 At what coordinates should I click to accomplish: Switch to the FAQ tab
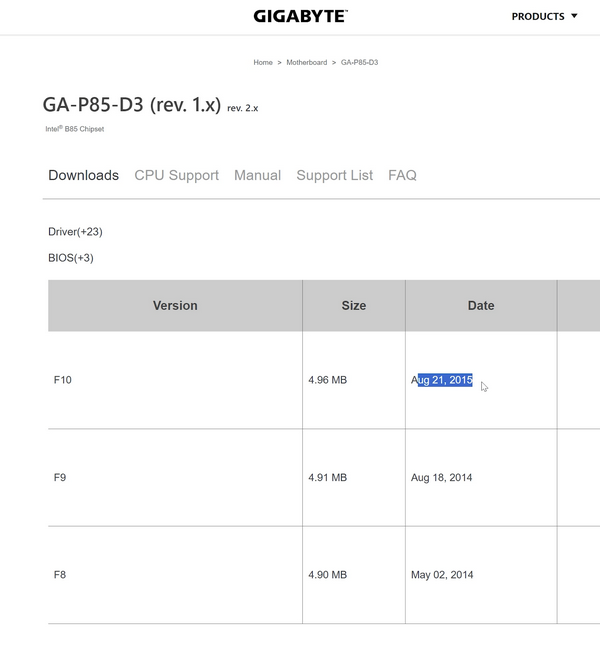[402, 175]
